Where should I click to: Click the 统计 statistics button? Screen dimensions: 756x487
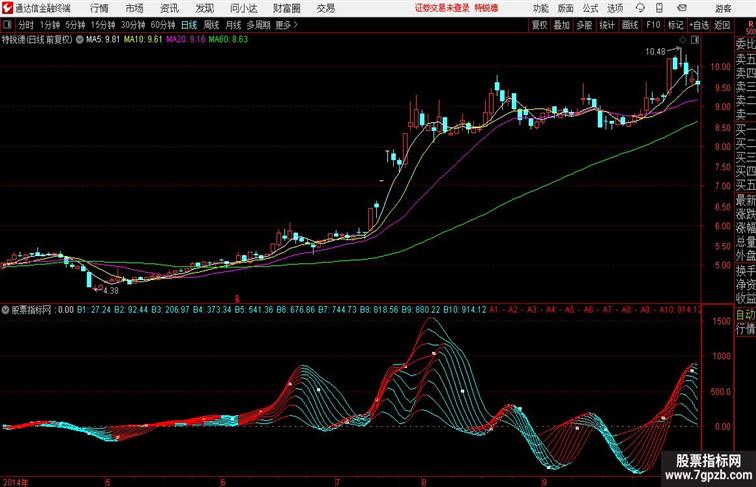tap(607, 25)
